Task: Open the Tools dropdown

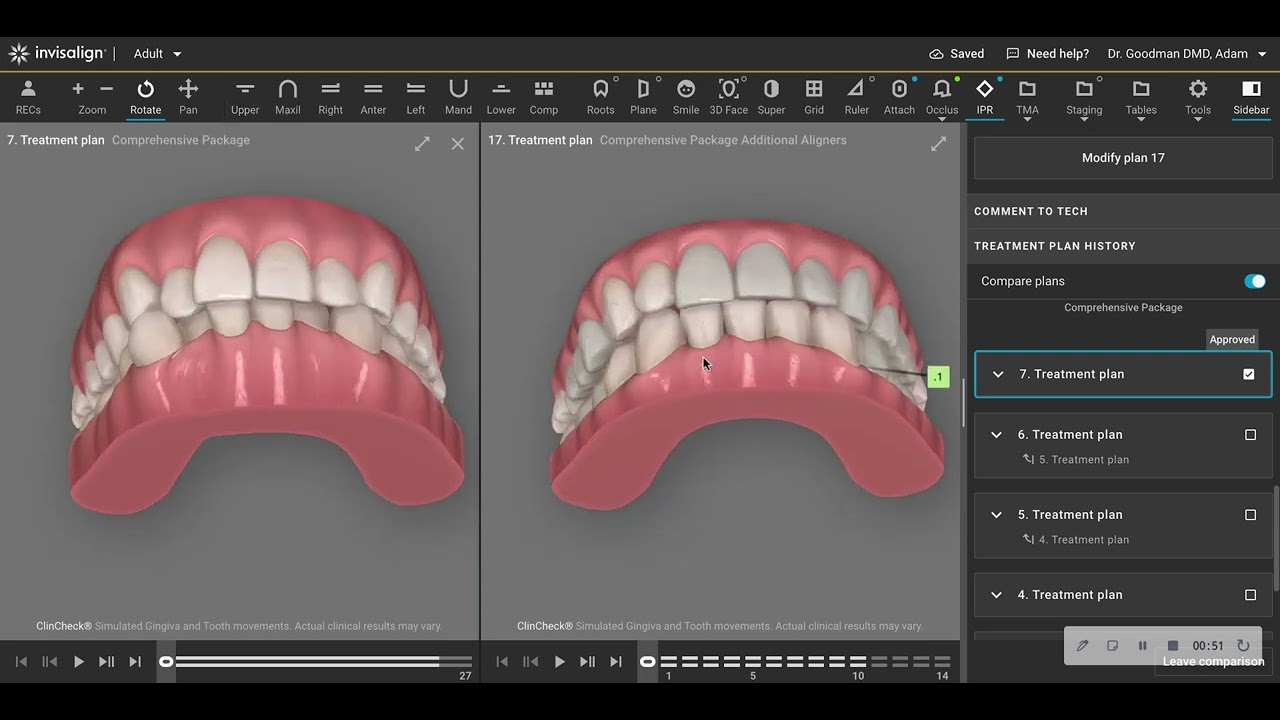Action: 1198,99
